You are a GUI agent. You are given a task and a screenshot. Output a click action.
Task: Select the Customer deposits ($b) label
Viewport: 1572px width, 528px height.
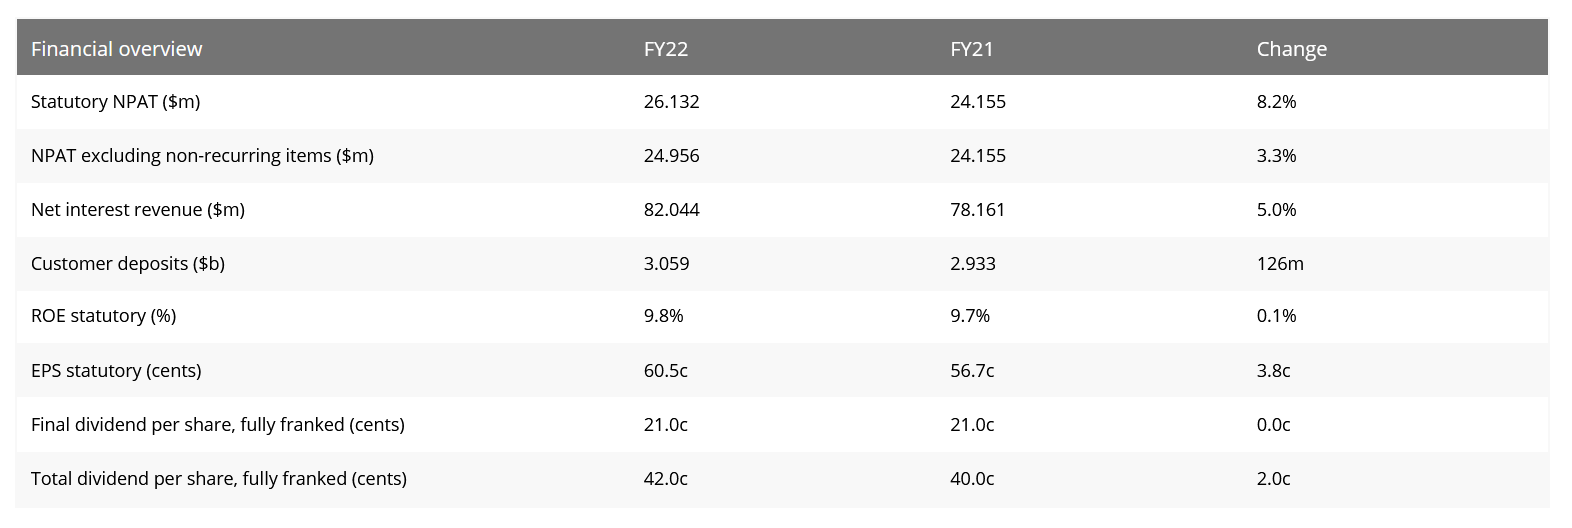tap(128, 264)
